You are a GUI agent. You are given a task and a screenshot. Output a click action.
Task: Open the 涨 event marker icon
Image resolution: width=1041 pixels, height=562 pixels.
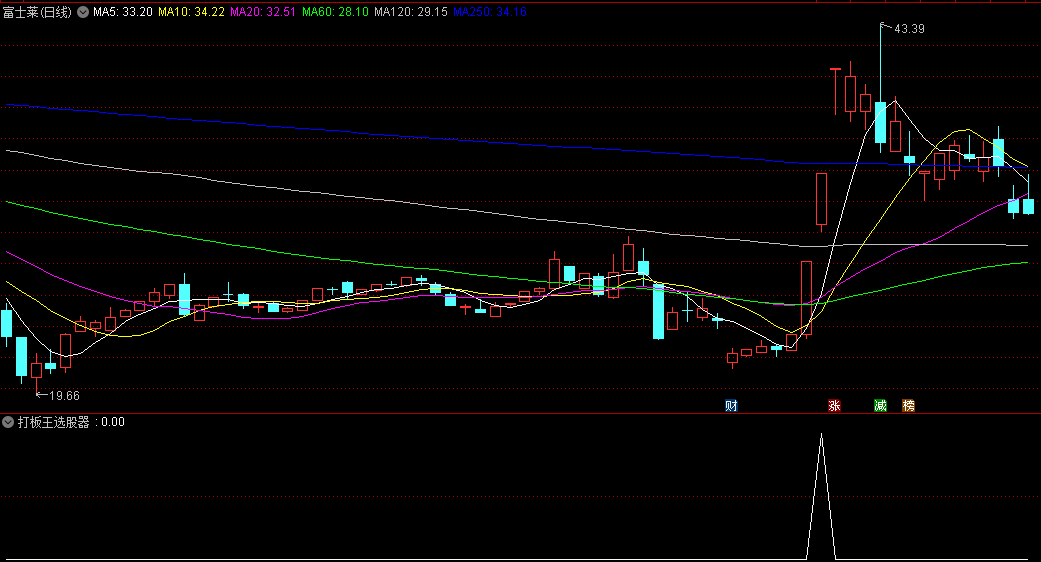[x=835, y=405]
